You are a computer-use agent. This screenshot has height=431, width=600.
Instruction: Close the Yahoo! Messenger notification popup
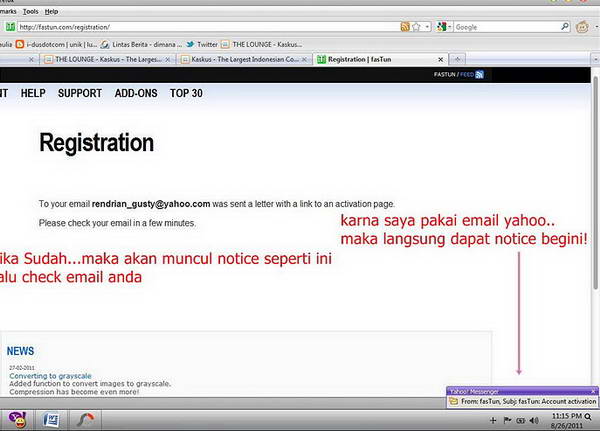[593, 391]
